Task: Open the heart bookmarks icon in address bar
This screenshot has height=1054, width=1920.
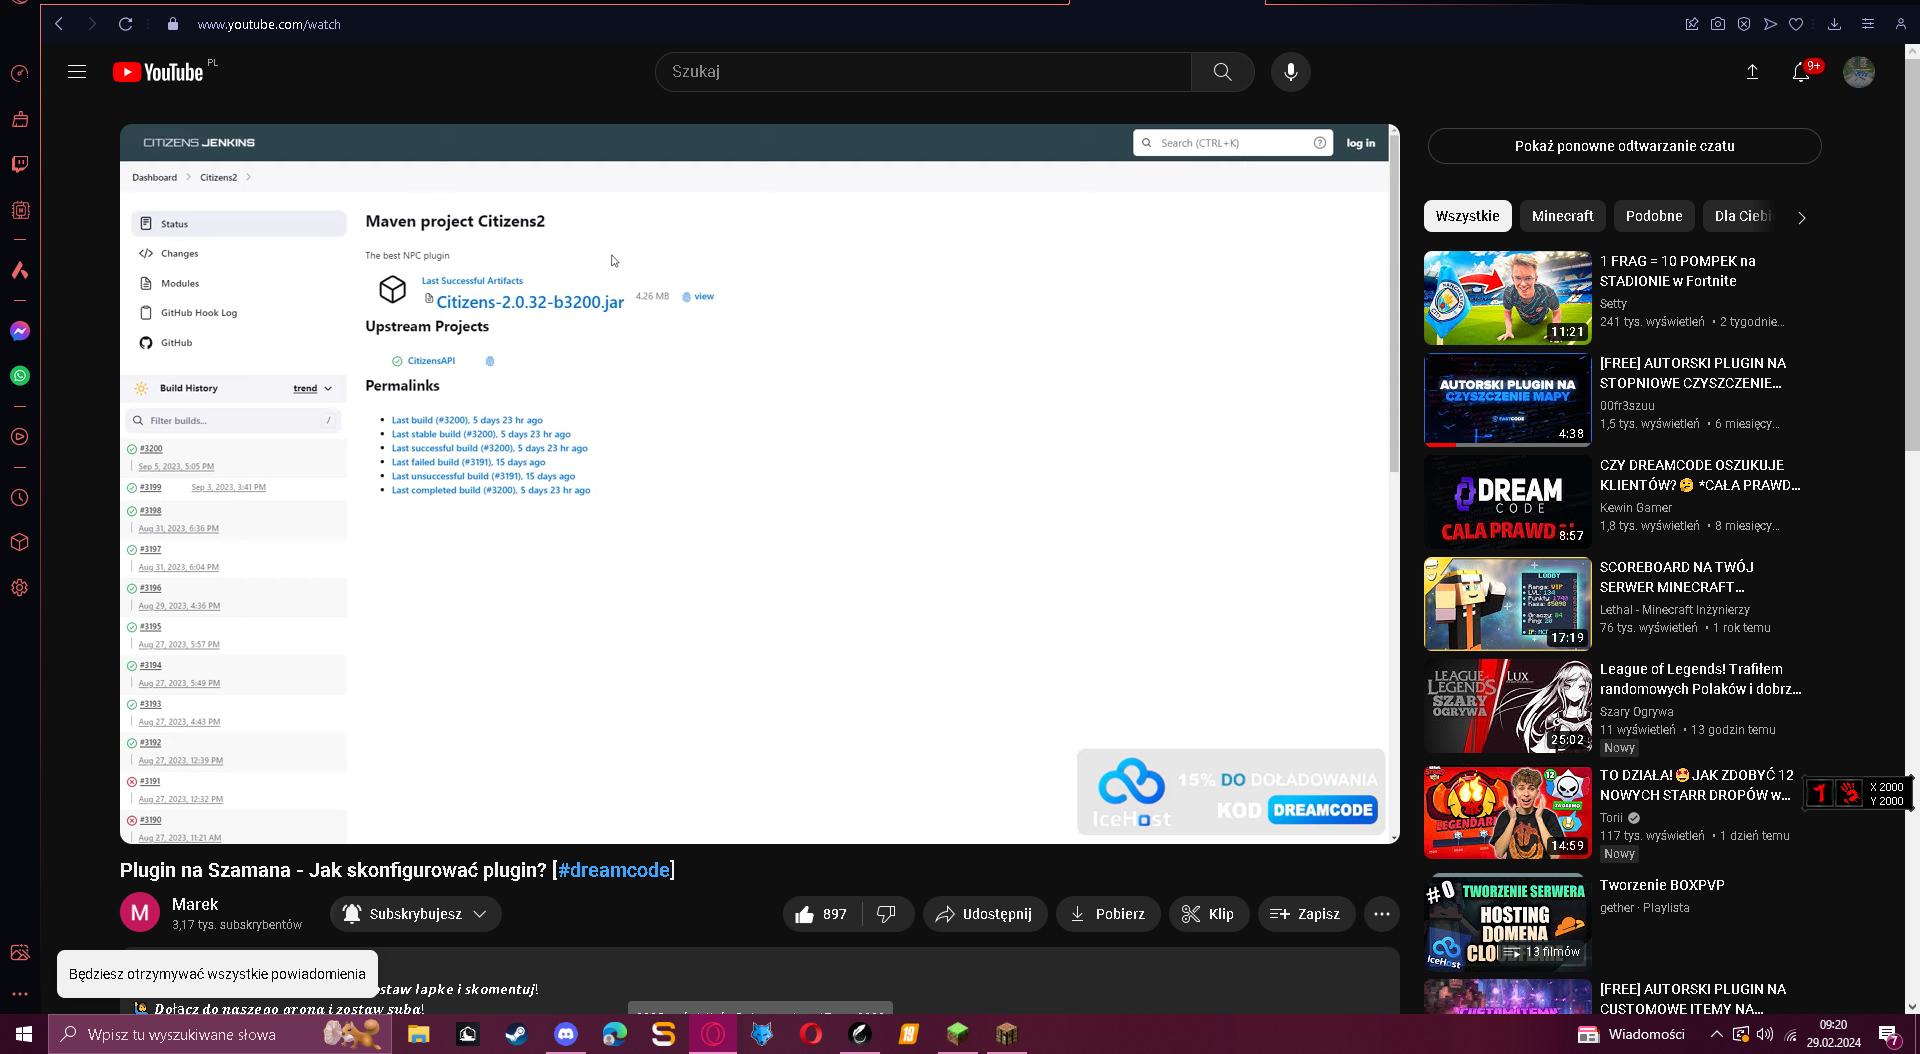Action: [x=1796, y=24]
